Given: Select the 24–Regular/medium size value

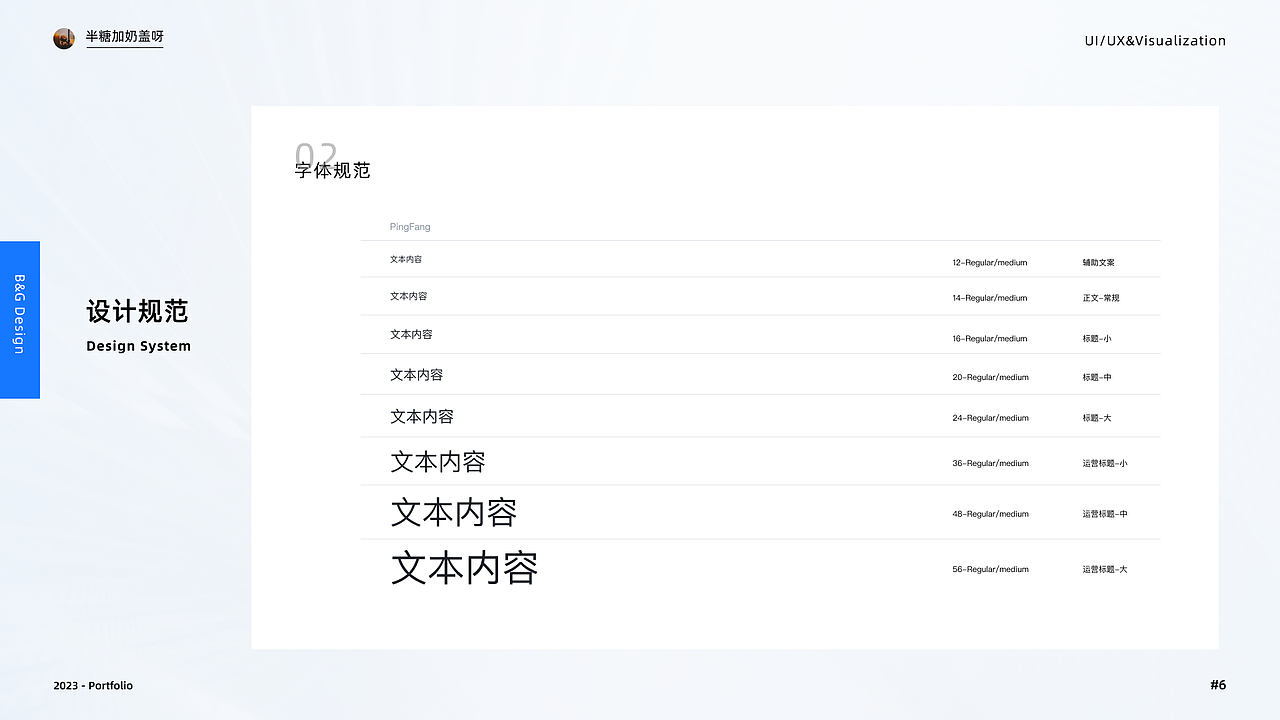Looking at the screenshot, I should pos(990,418).
